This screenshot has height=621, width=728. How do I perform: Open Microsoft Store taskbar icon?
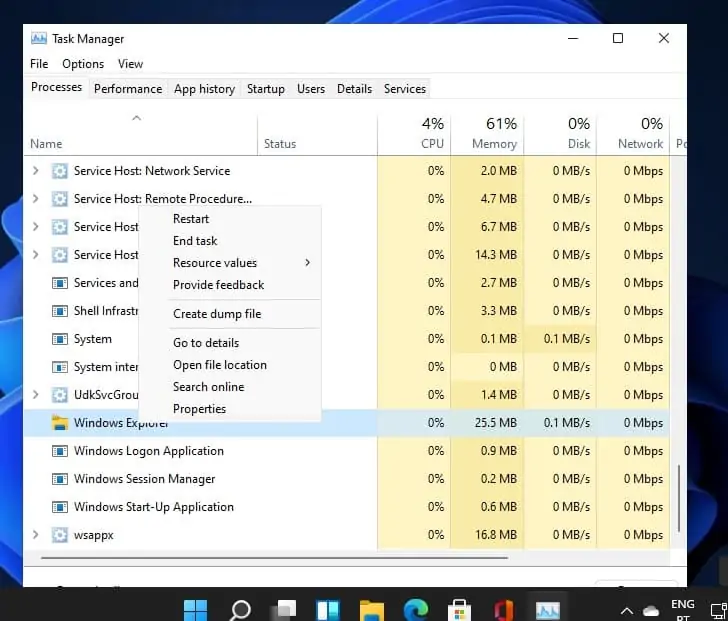point(459,609)
